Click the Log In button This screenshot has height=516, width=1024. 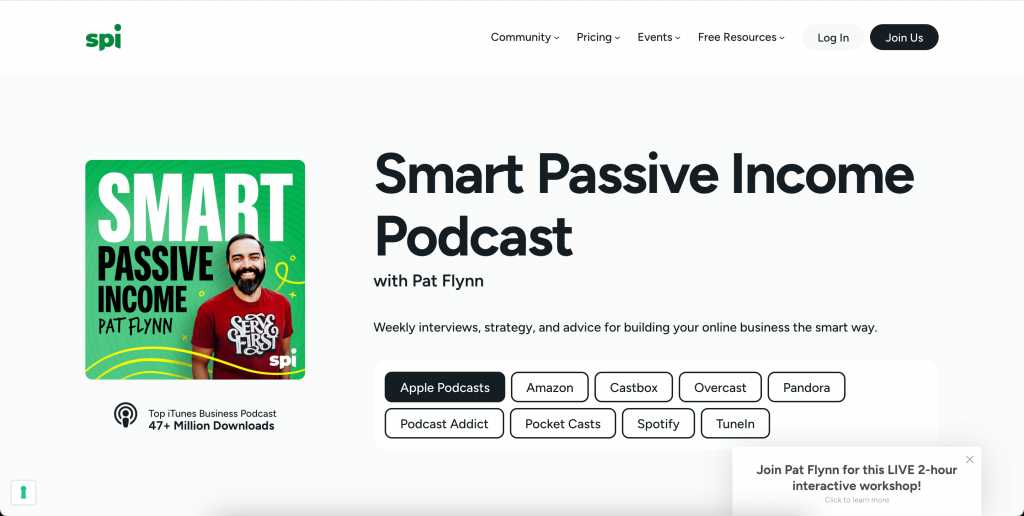[833, 37]
